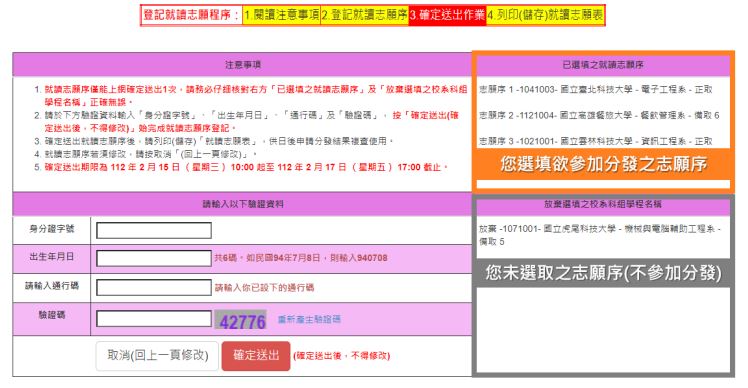
Task: Click the 重新產生驗證碼 link
Action: pos(309,319)
